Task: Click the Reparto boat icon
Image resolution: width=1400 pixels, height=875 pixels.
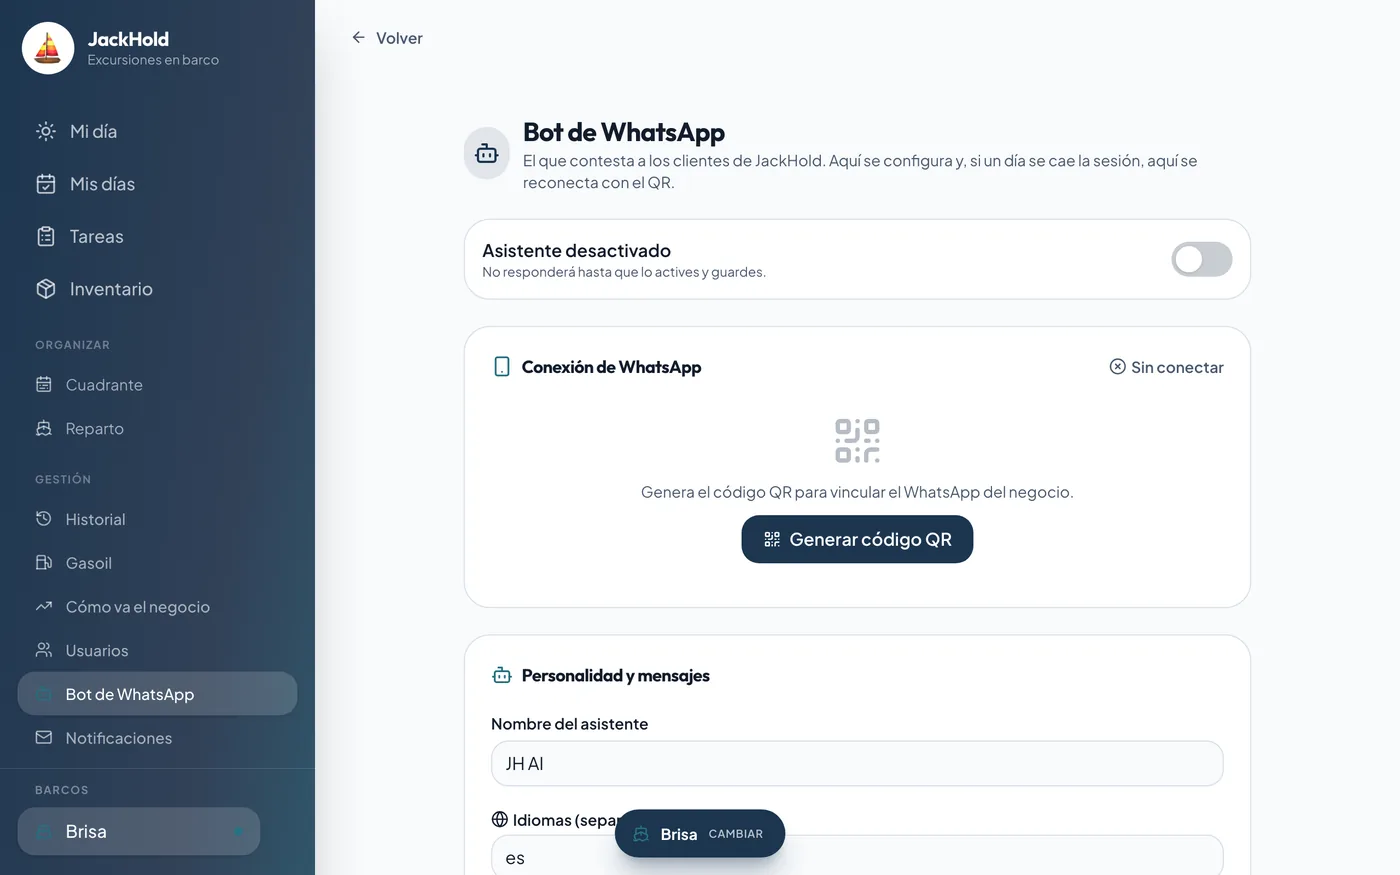Action: click(44, 428)
